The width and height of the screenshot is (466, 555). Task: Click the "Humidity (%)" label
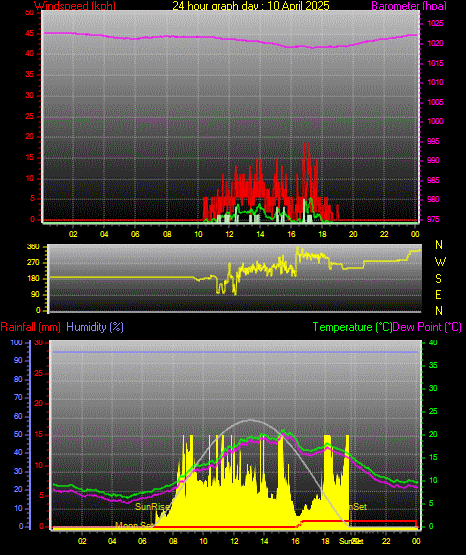[95, 327]
